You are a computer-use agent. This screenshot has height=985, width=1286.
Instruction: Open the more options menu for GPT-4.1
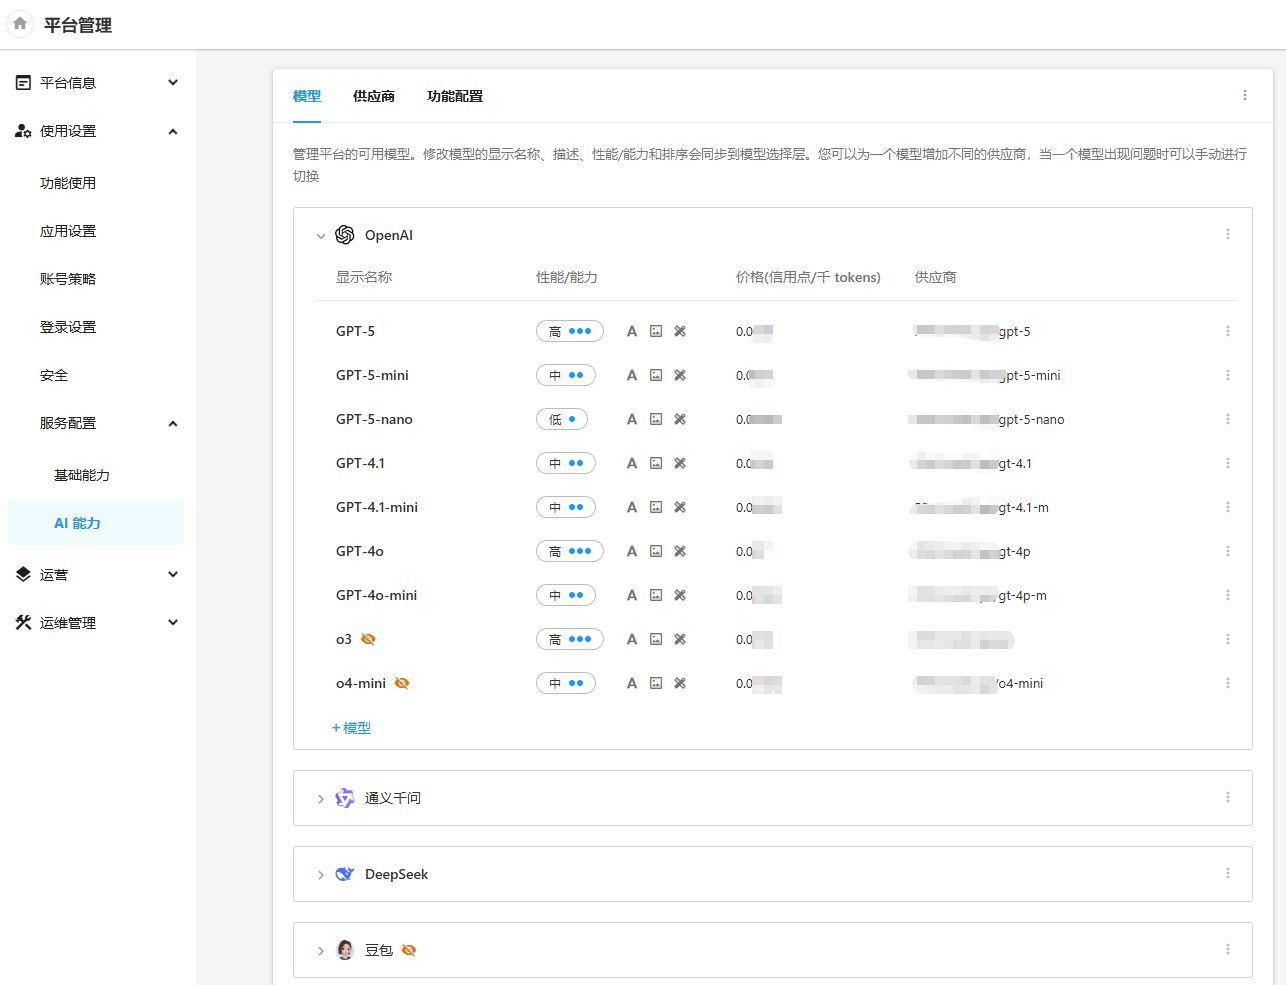click(1227, 463)
